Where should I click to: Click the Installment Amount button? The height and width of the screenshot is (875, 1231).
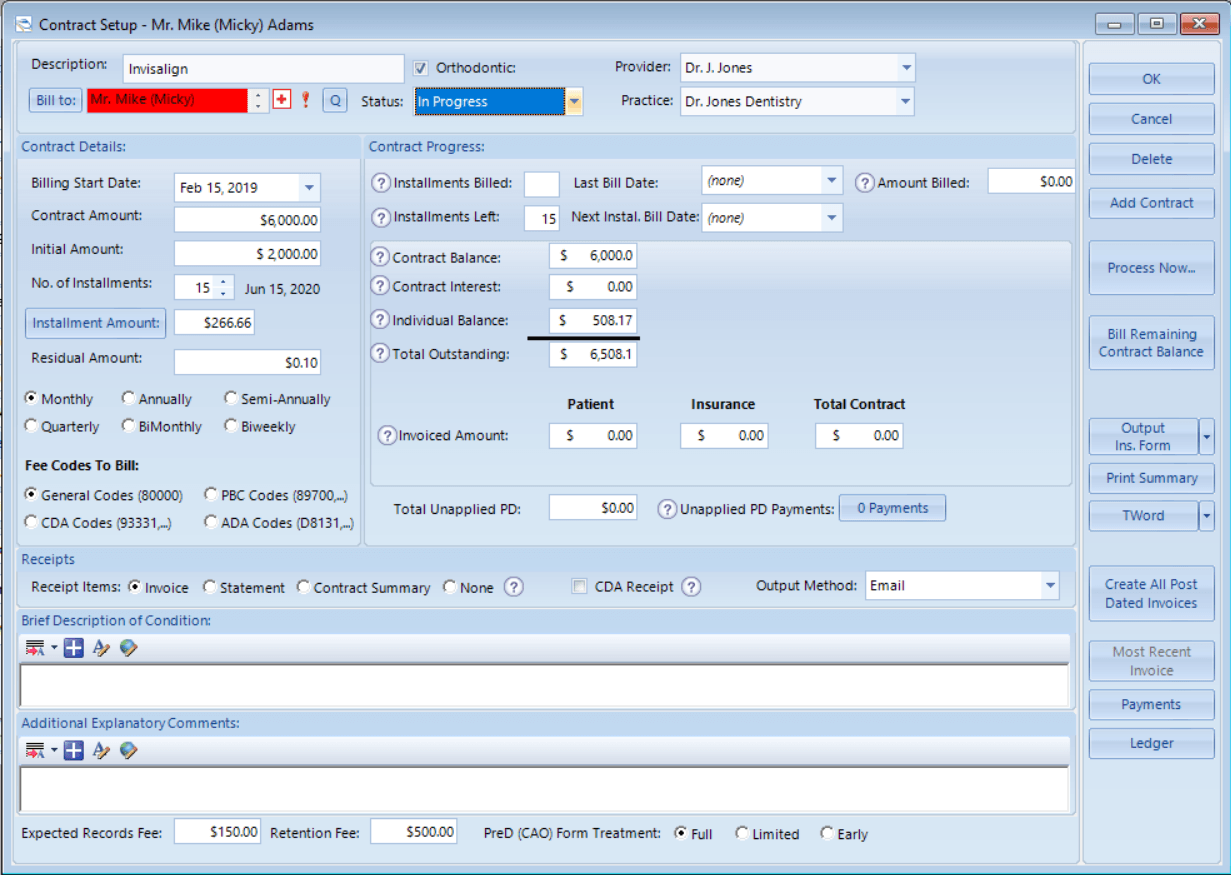(x=95, y=323)
